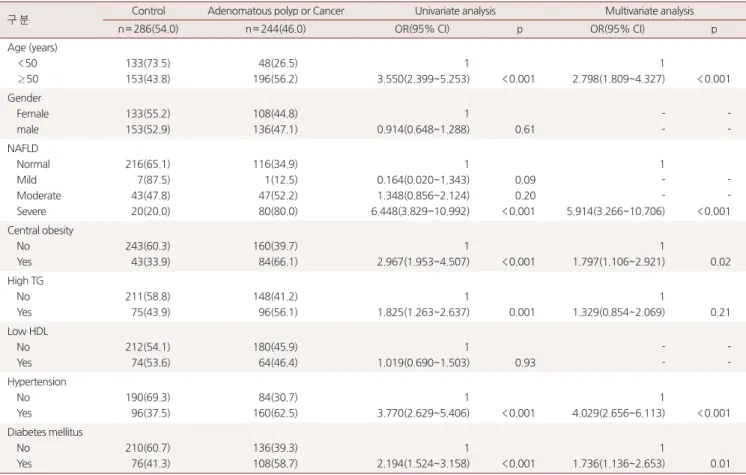This screenshot has height=475, width=746.
Task: Click the 'Mild' row label
Action: tap(27, 180)
